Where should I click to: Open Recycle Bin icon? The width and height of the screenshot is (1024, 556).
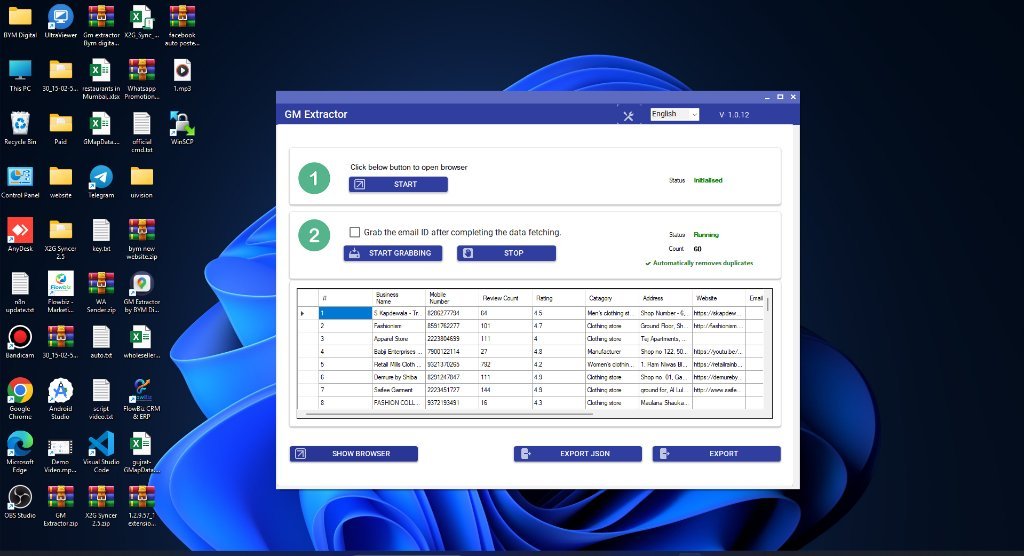pyautogui.click(x=20, y=129)
